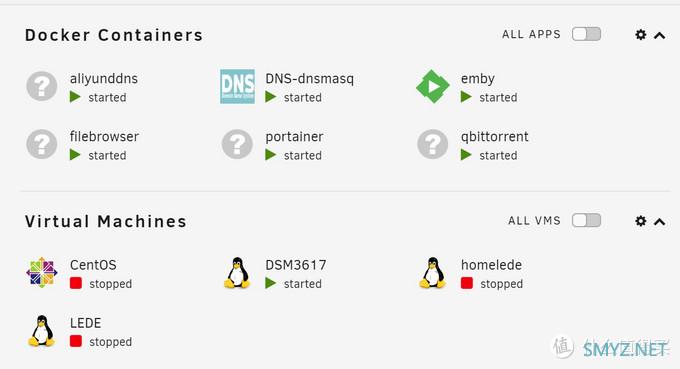Screen dimensions: 680x369
Task: Click the DSM3617 penguin VM icon
Action: (x=237, y=272)
